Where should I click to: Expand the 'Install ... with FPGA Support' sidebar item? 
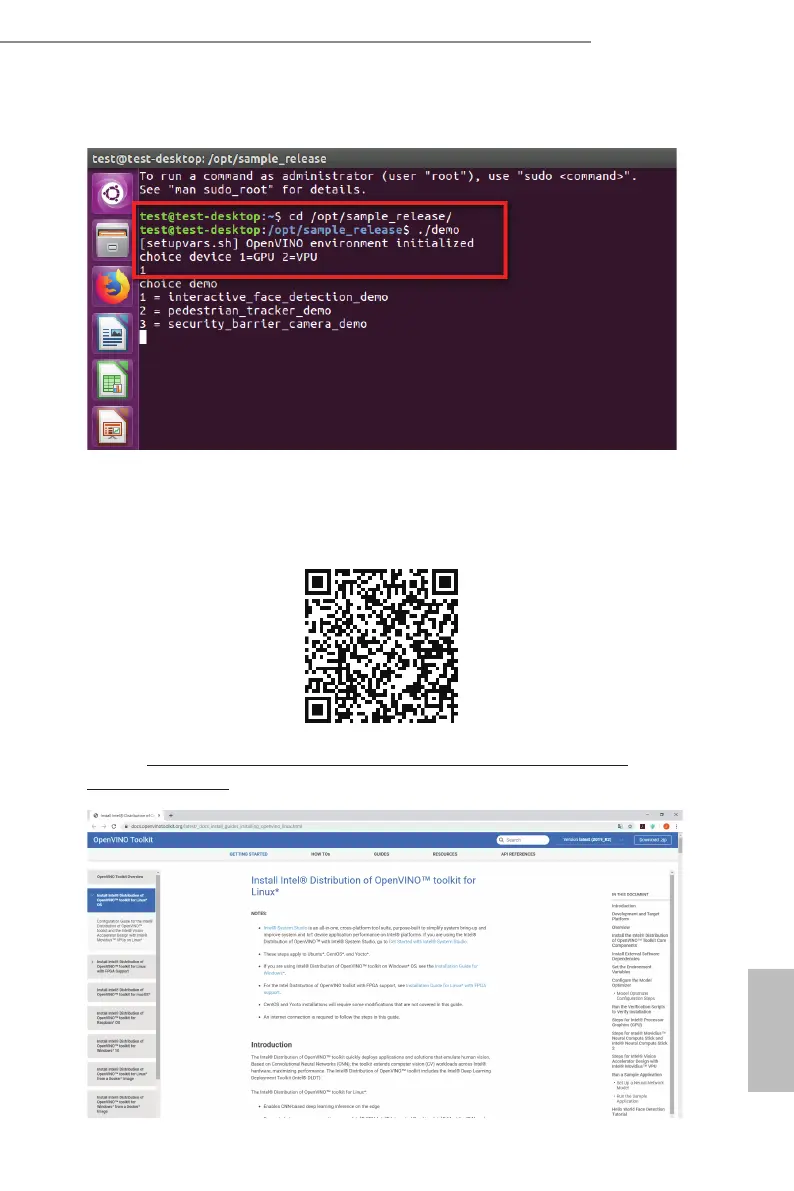[92, 962]
